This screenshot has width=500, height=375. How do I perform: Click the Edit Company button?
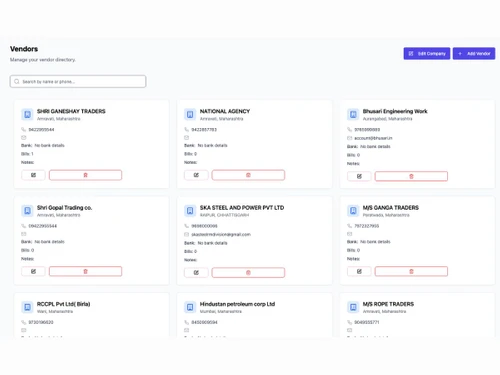427,53
